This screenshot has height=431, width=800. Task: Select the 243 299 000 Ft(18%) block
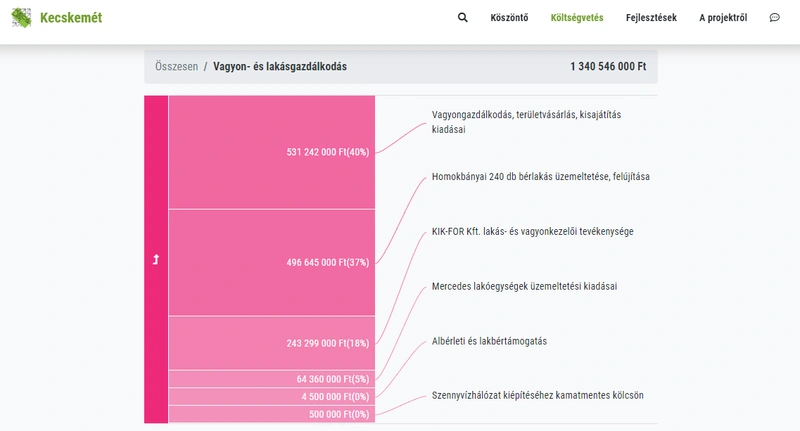coord(272,343)
